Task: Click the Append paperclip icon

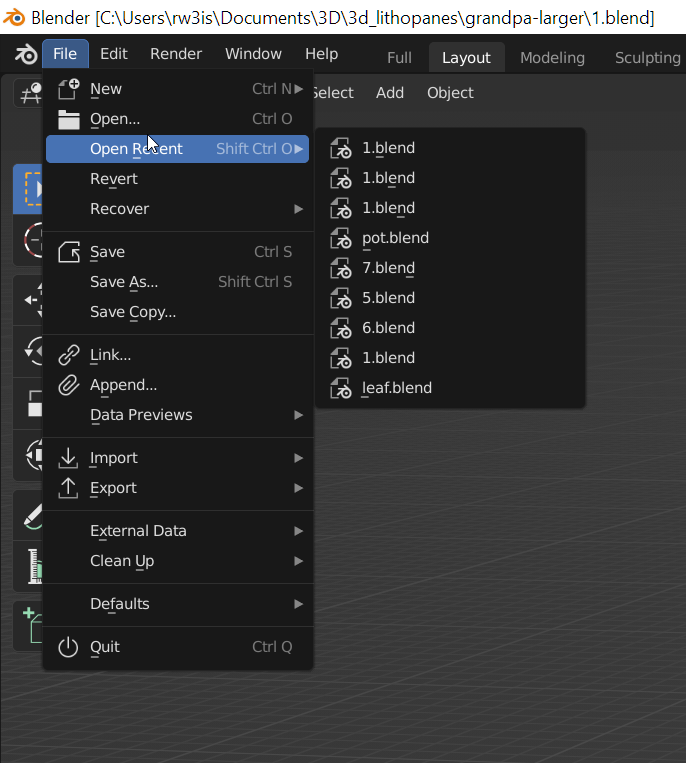Action: point(69,385)
